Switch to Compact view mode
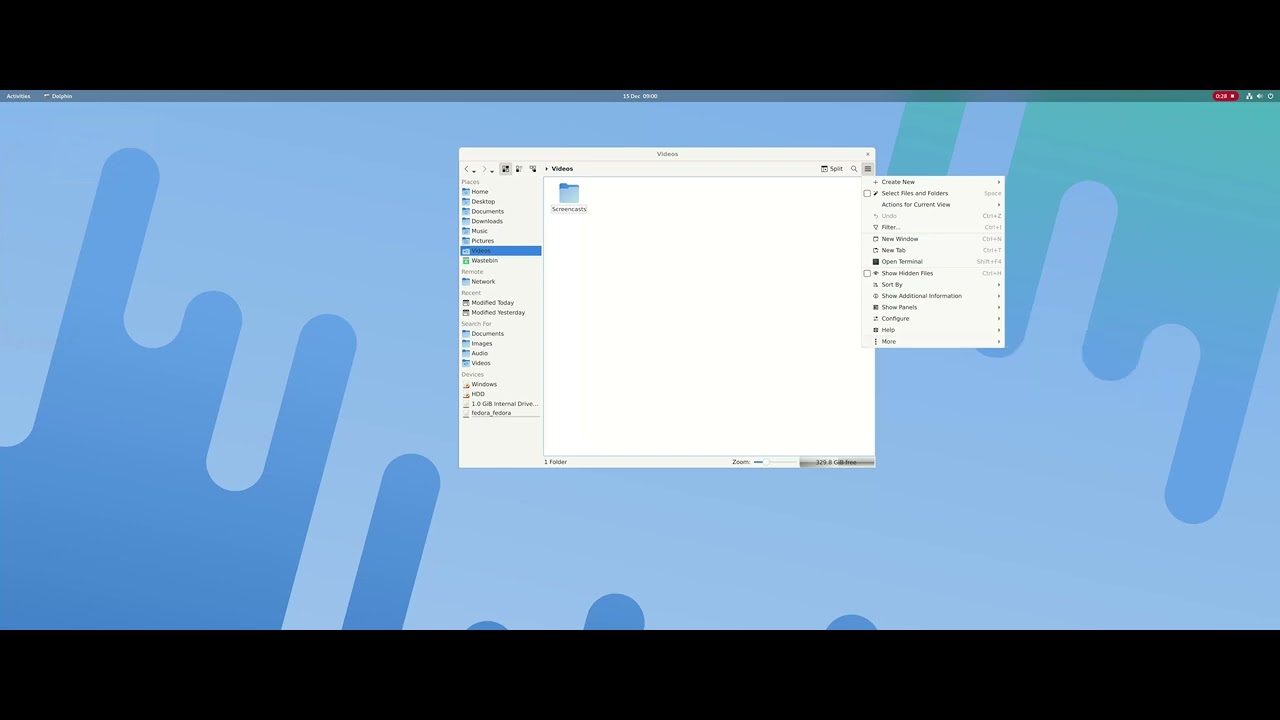This screenshot has height=720, width=1280. [519, 169]
